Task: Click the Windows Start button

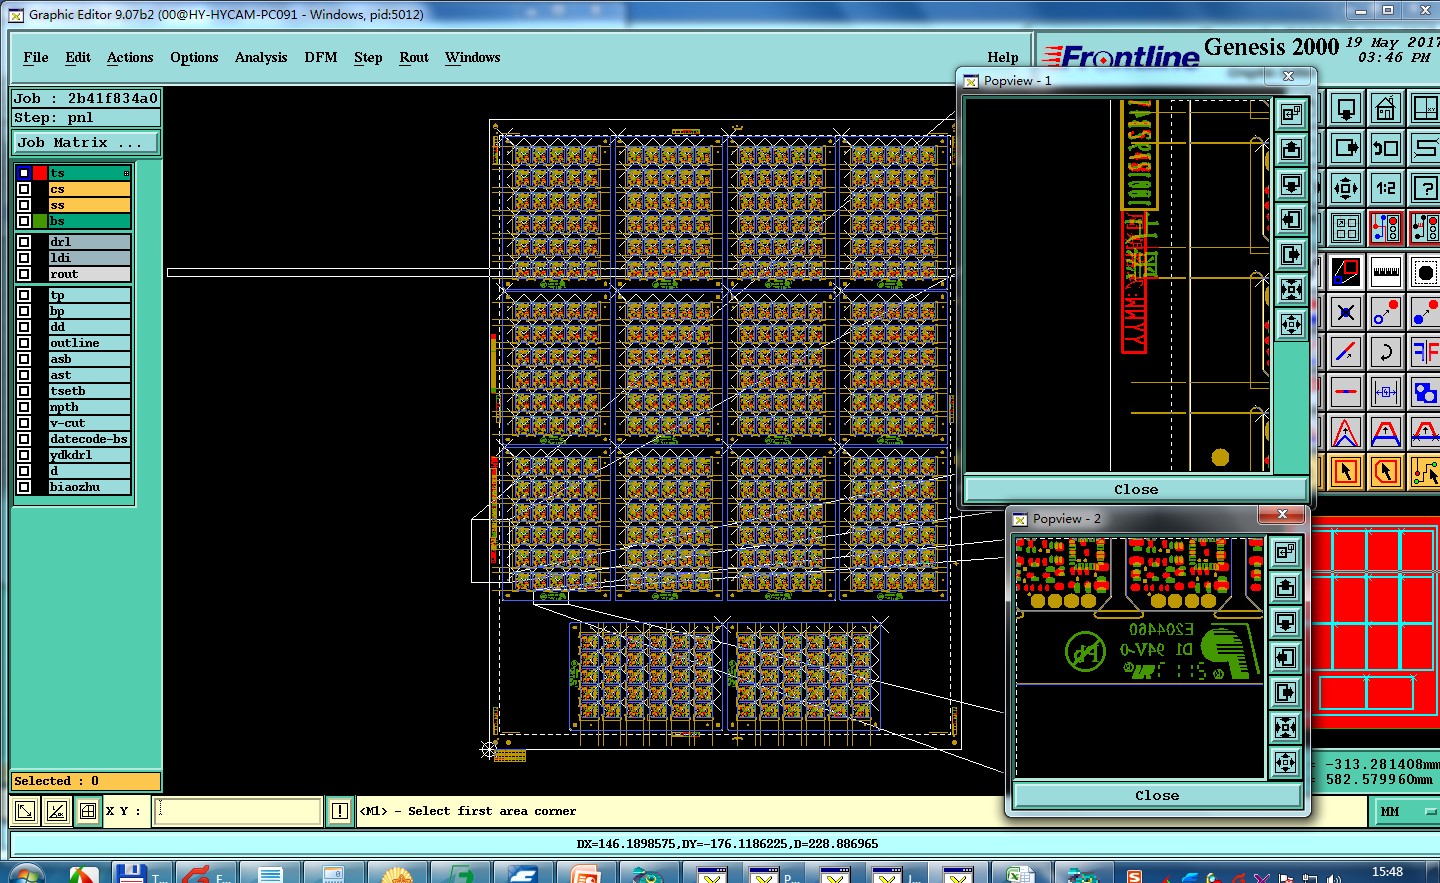Action: click(25, 873)
